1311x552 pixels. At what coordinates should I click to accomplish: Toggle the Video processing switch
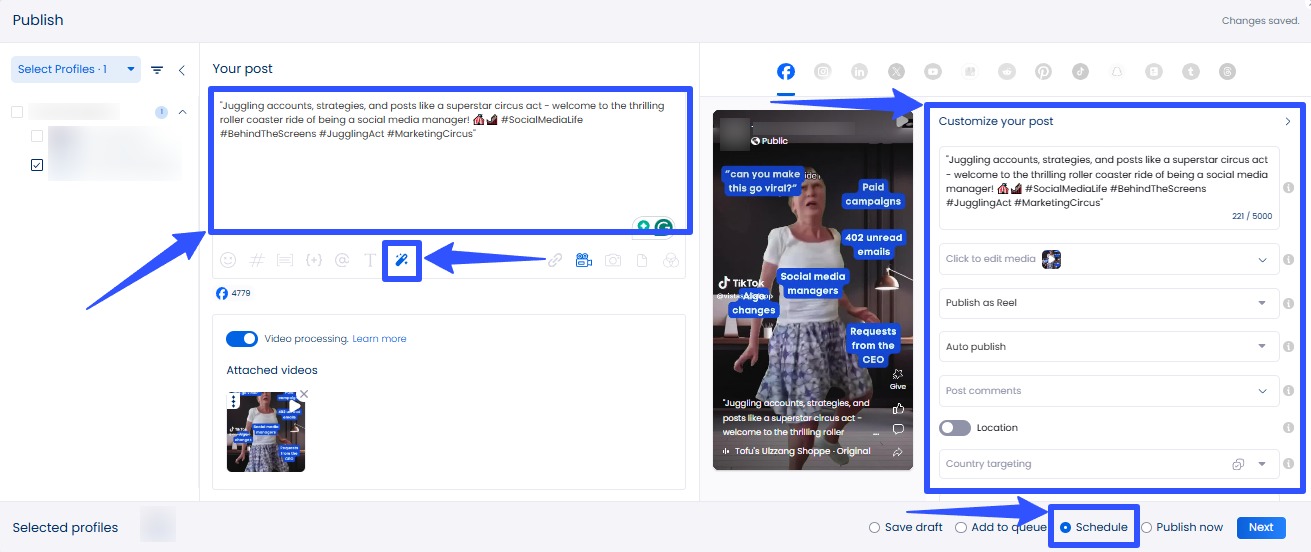(242, 339)
